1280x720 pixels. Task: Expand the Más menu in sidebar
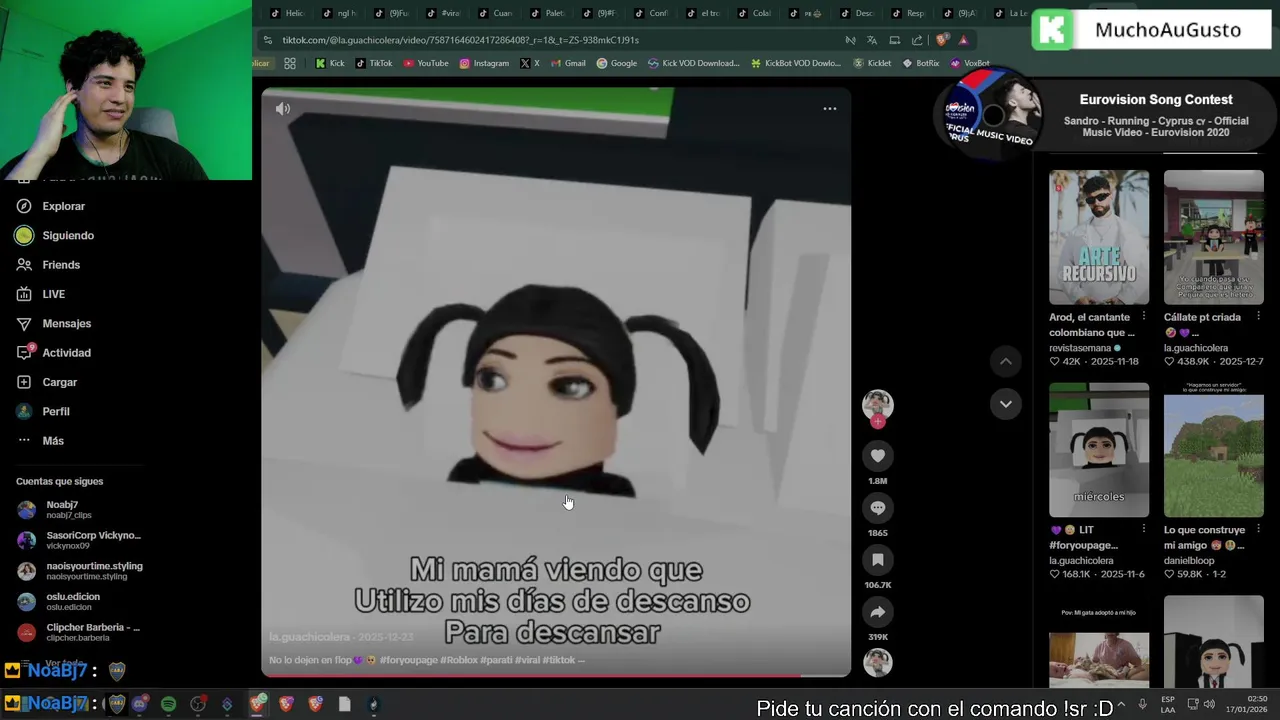point(52,441)
